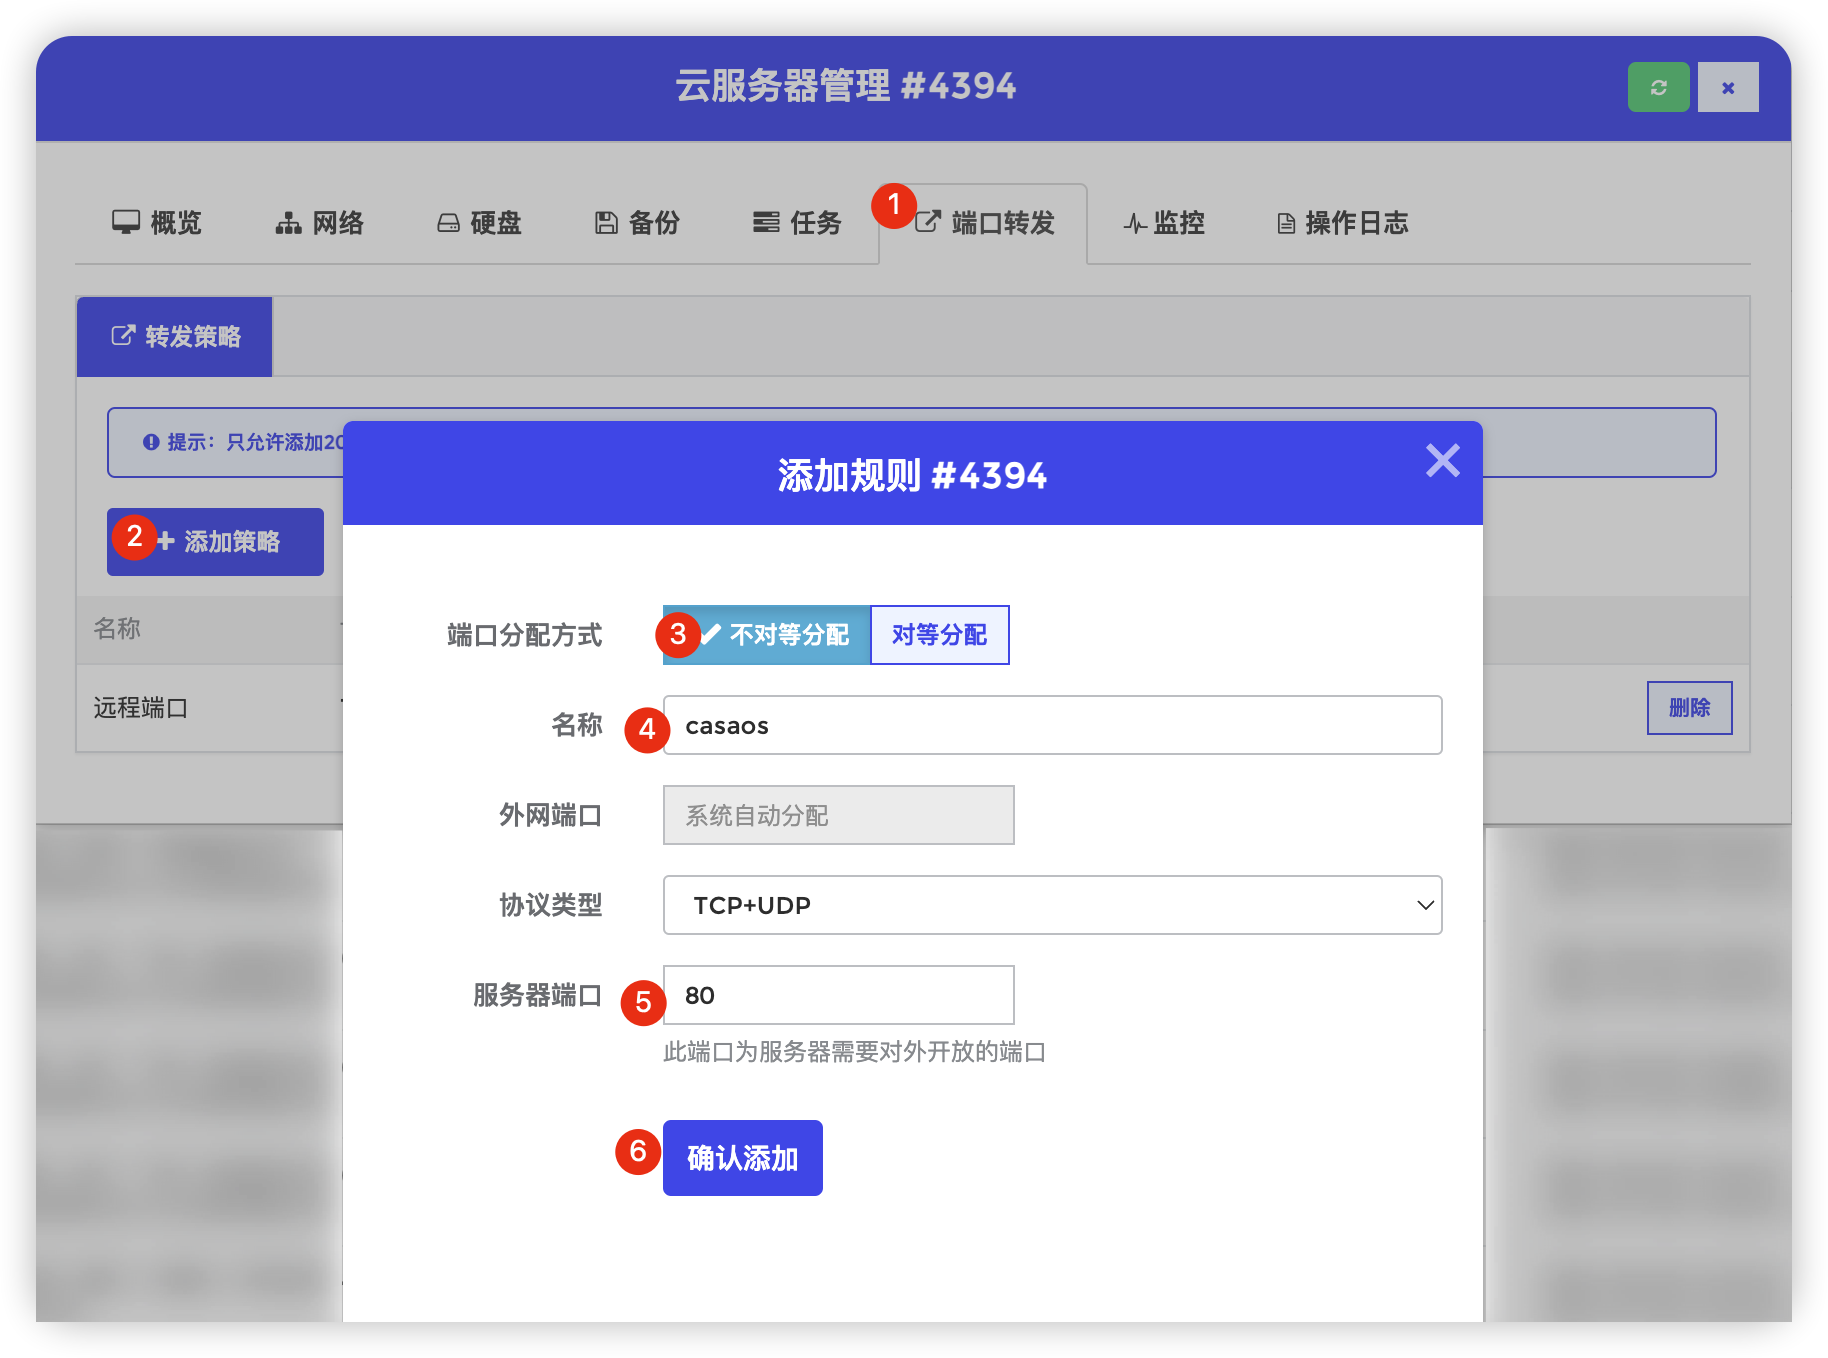Close the 添加规则 dialog with X
This screenshot has height=1358, width=1828.
coord(1442,461)
